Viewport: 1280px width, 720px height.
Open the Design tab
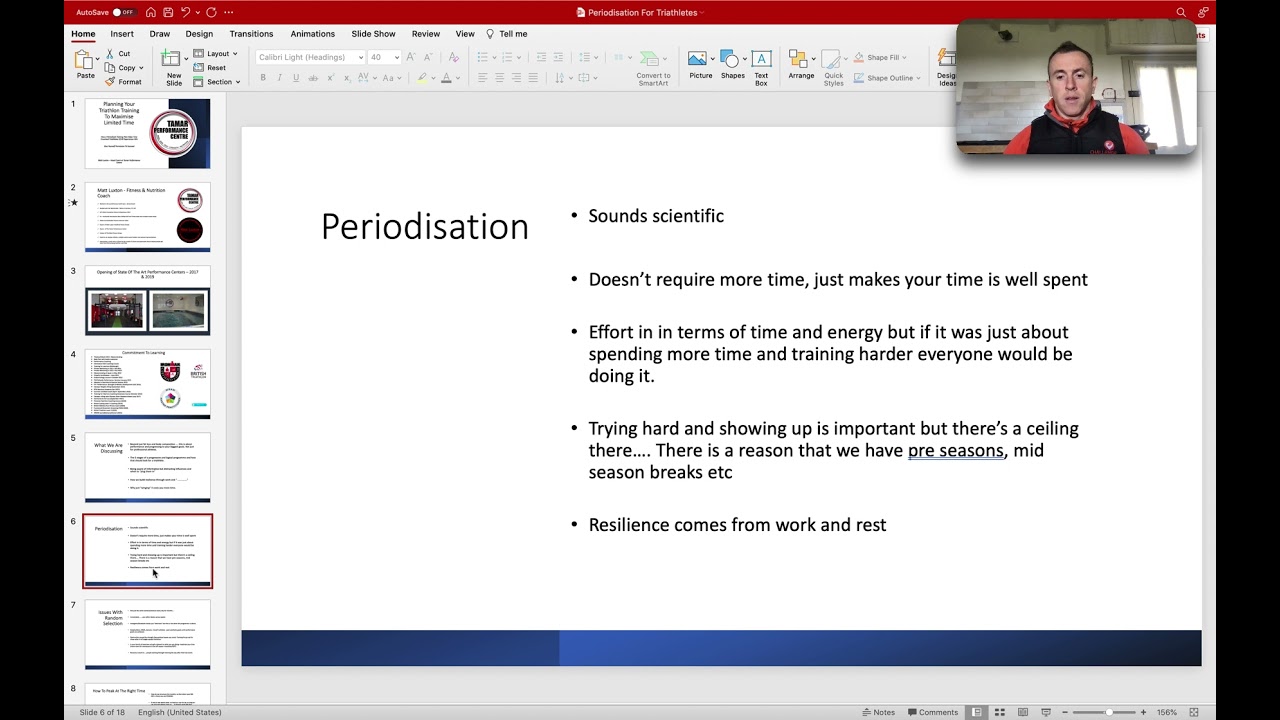click(199, 34)
